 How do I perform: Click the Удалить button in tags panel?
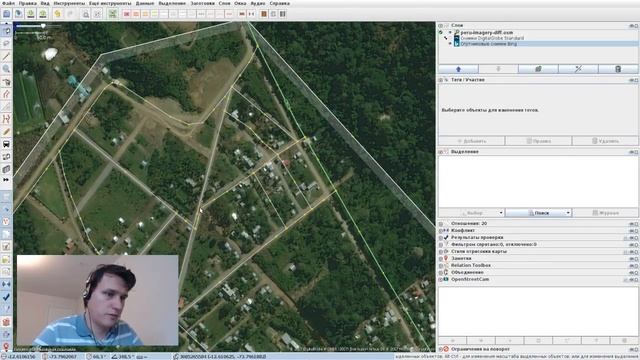pos(605,141)
